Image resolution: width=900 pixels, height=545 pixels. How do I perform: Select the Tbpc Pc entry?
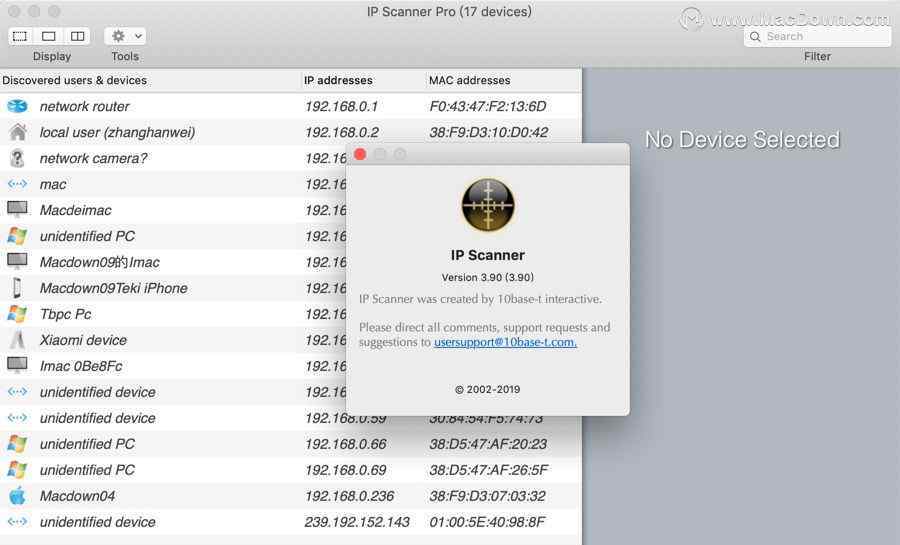pos(65,314)
